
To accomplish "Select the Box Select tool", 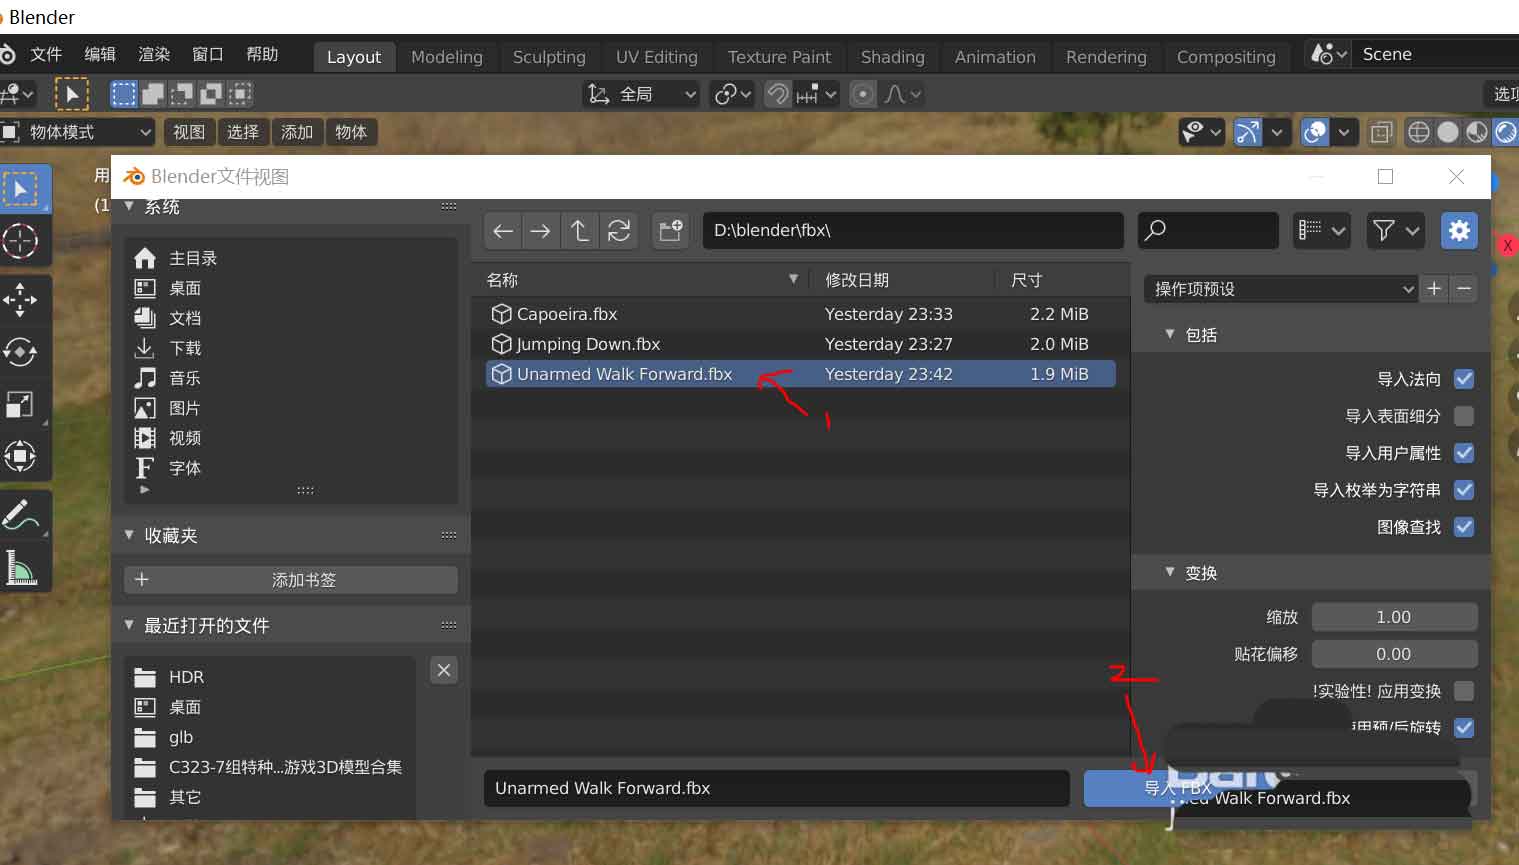I will (21, 188).
